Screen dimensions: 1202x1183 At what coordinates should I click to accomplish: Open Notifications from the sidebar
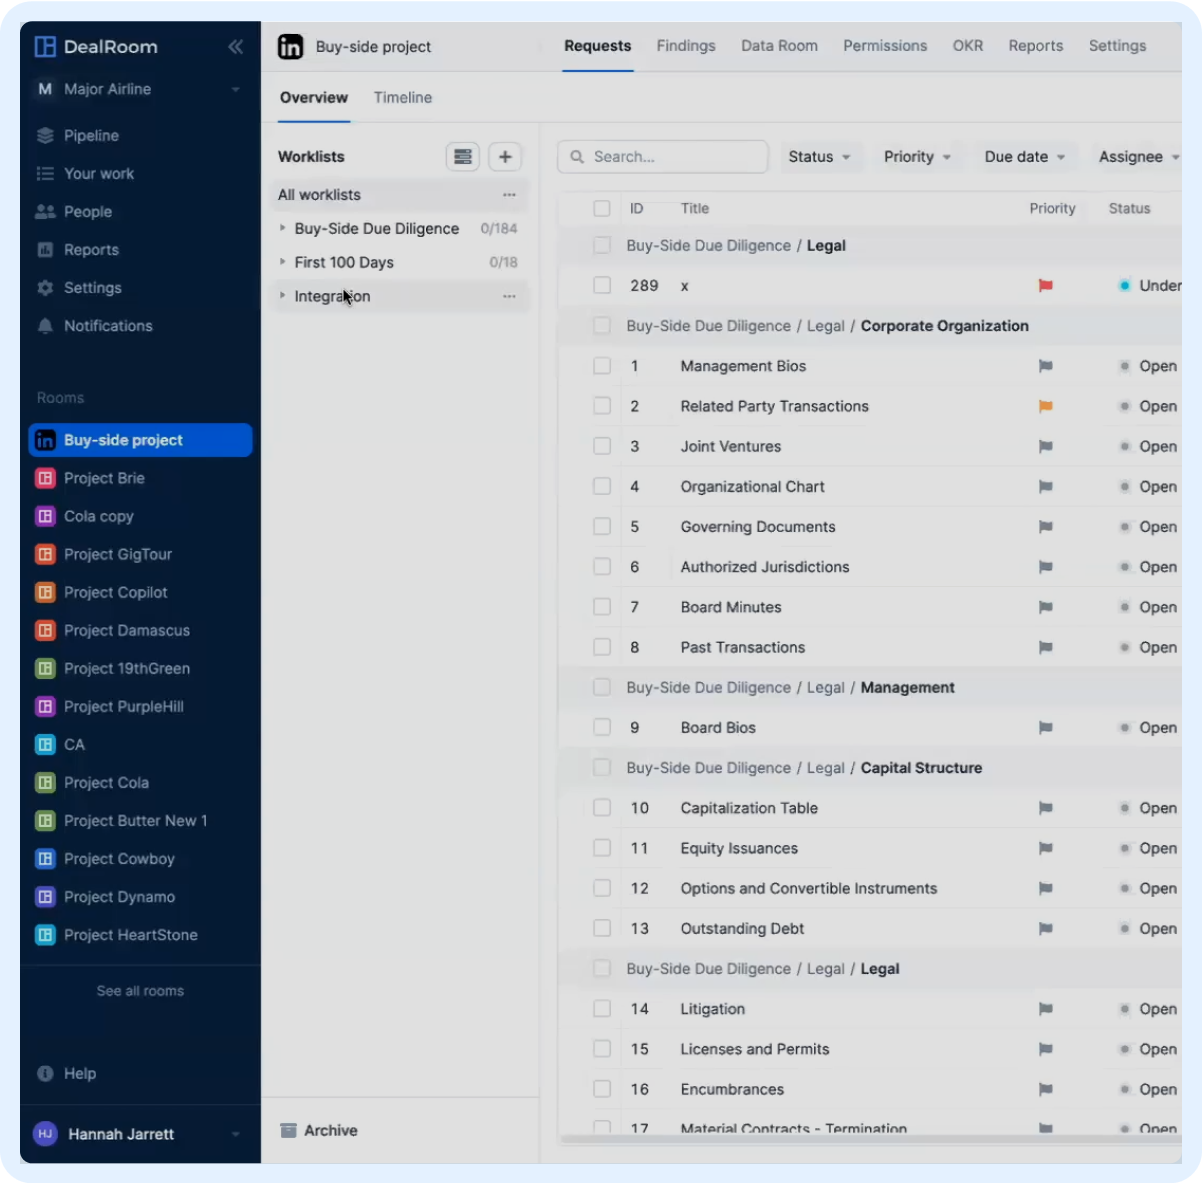point(46,325)
